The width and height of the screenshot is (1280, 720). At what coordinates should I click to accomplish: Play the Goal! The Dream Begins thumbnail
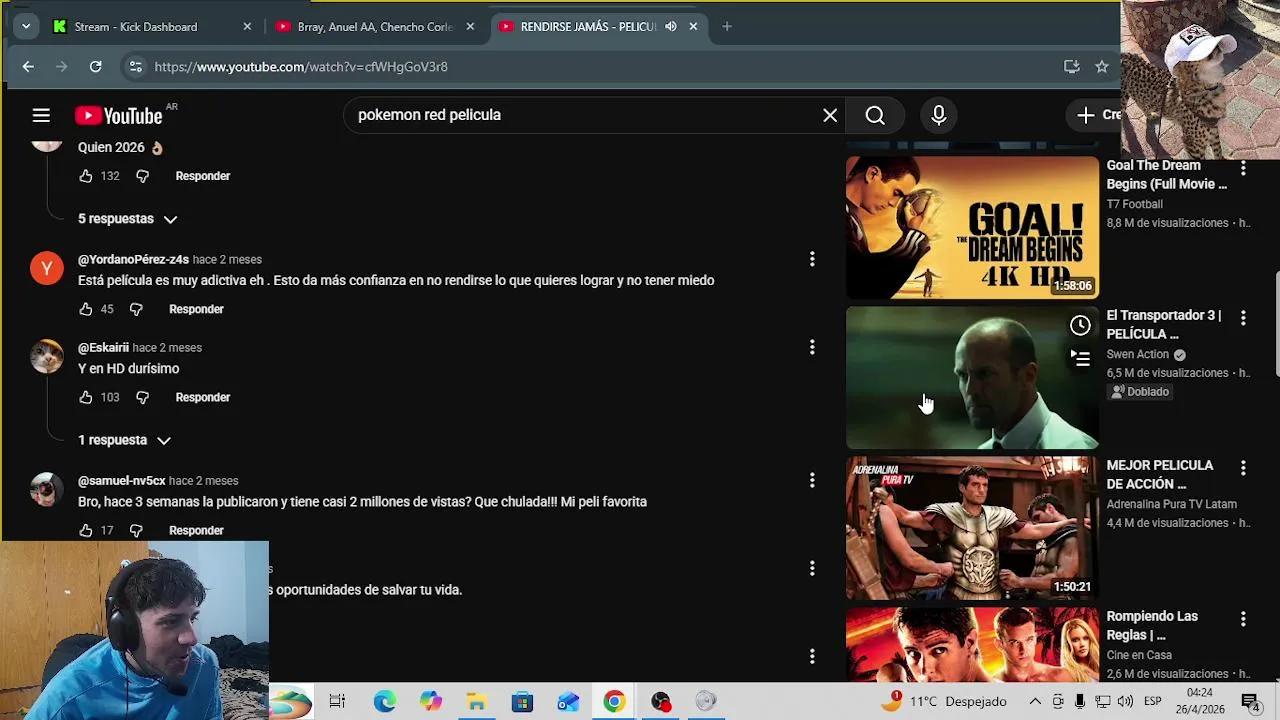972,227
